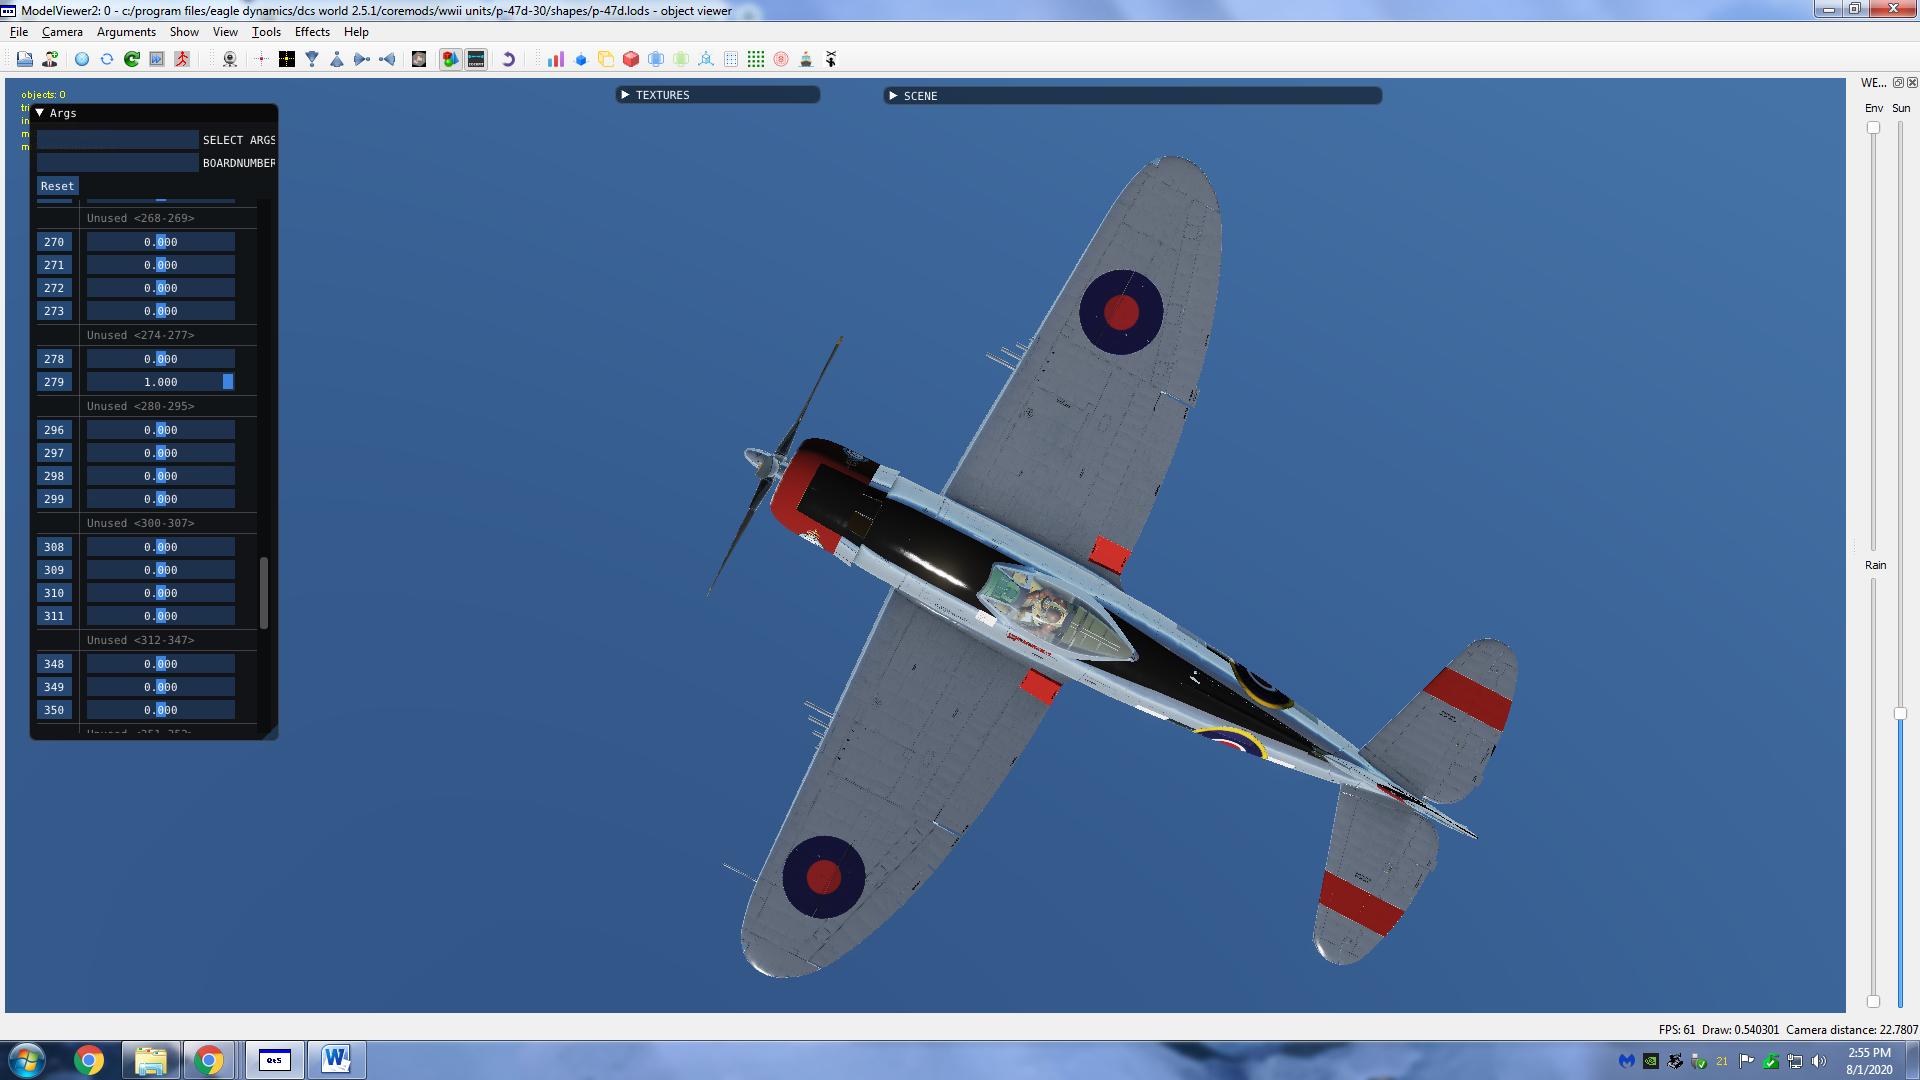Collapse the Args panel triangle
Viewport: 1920px width, 1080px height.
click(x=40, y=113)
